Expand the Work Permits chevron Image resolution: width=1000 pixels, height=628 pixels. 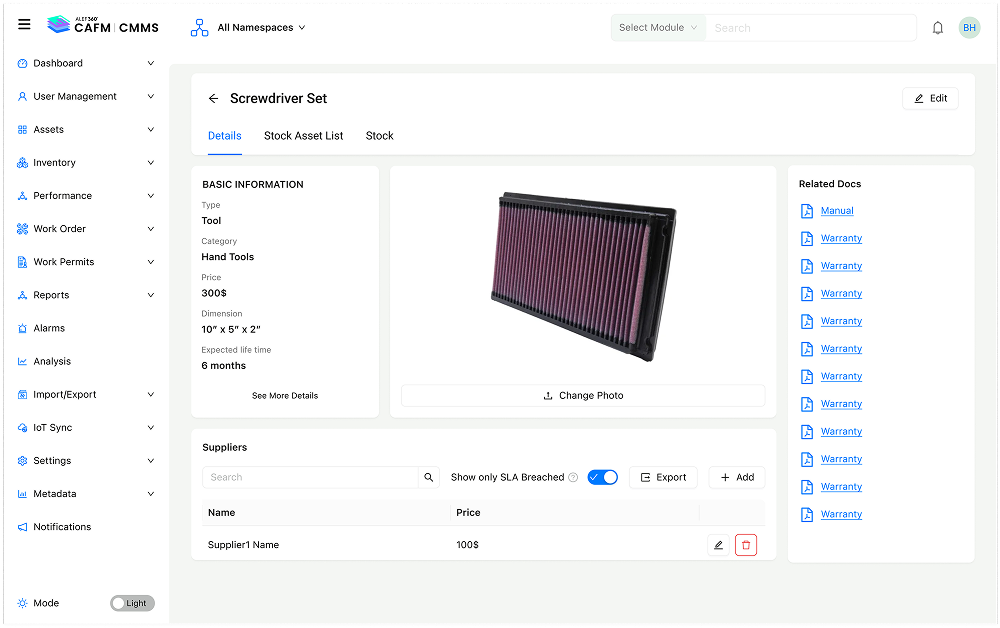151,262
